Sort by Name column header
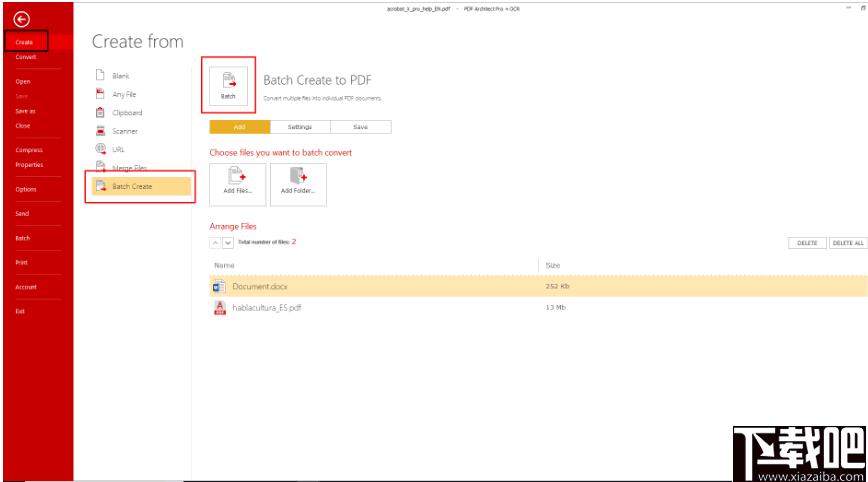 (x=224, y=266)
